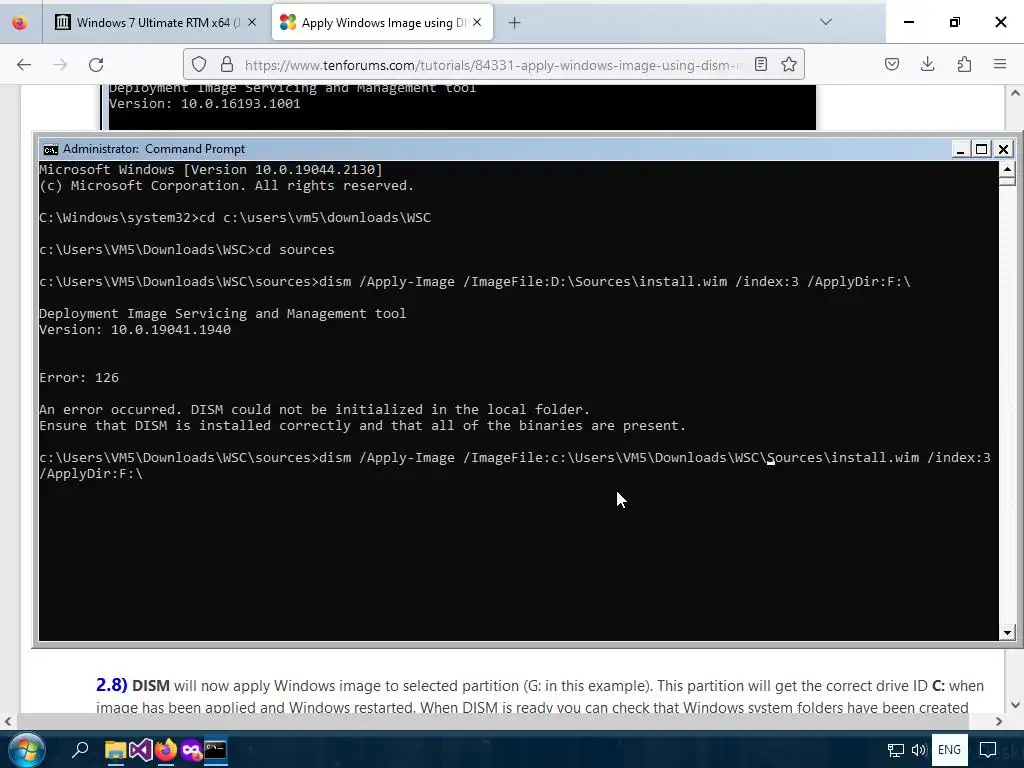This screenshot has width=1024, height=768.
Task: Open File Explorer from taskbar
Action: tap(116, 750)
